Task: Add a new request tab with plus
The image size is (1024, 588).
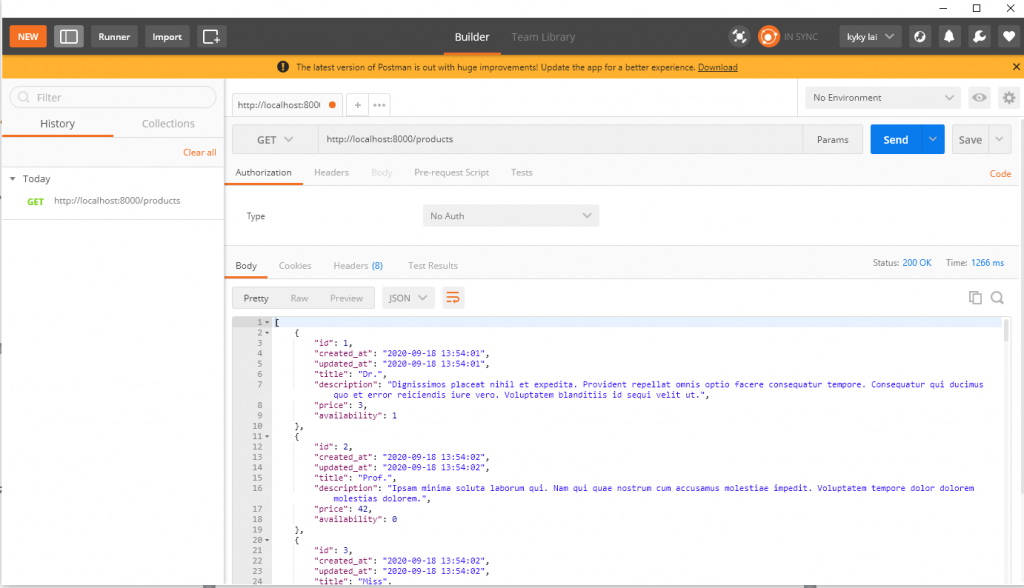Action: pos(357,105)
